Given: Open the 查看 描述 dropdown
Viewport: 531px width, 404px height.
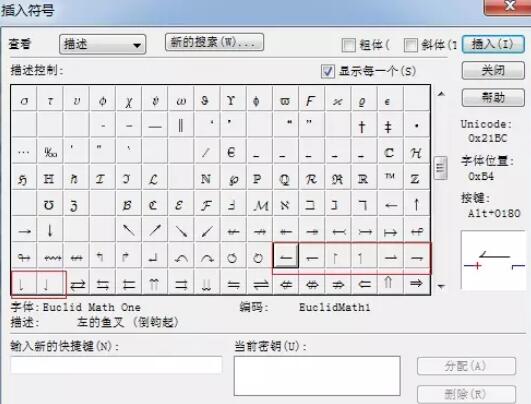Looking at the screenshot, I should [x=102, y=44].
